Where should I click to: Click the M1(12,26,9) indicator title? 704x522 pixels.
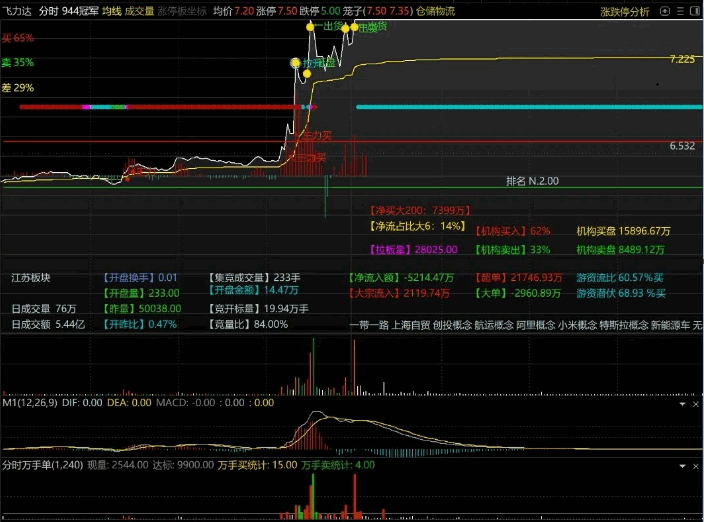pos(30,403)
